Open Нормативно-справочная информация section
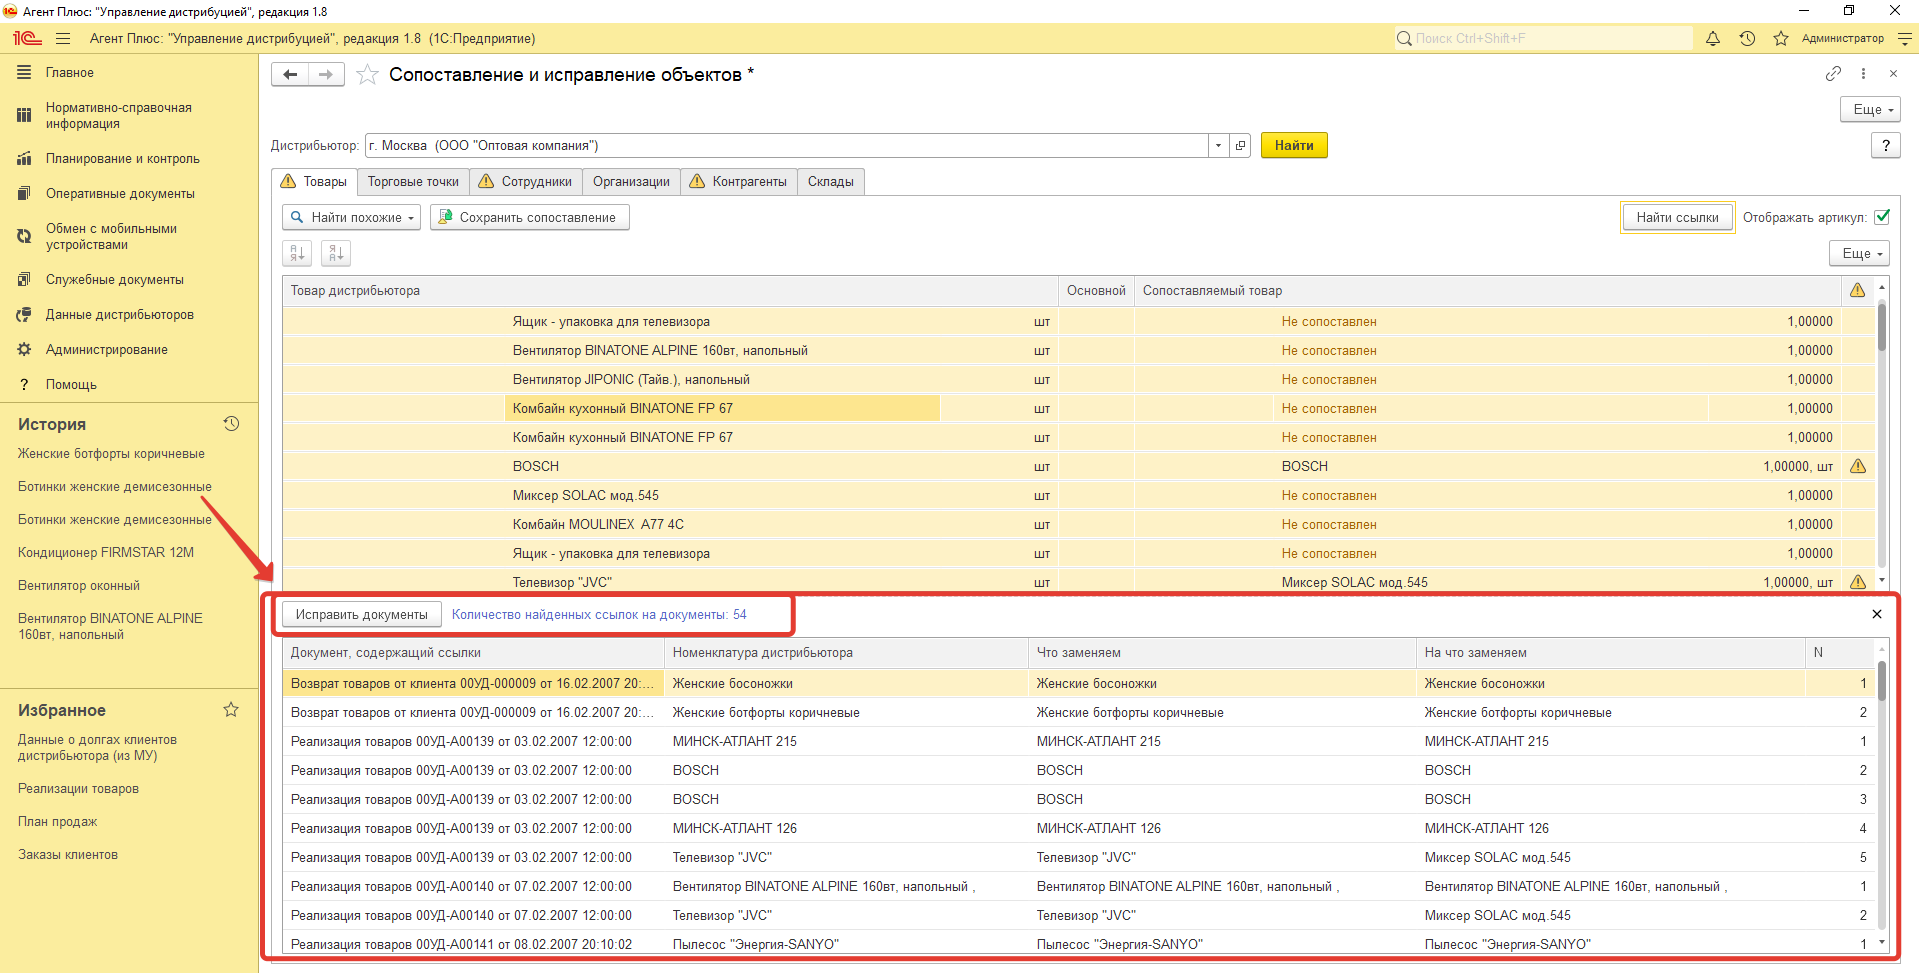1919x973 pixels. [x=118, y=116]
